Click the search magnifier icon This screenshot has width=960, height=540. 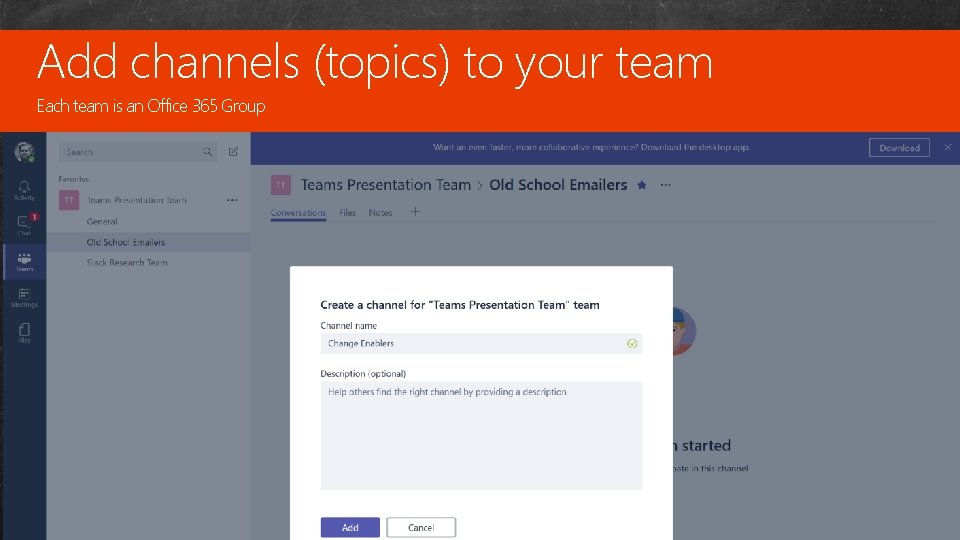click(208, 152)
